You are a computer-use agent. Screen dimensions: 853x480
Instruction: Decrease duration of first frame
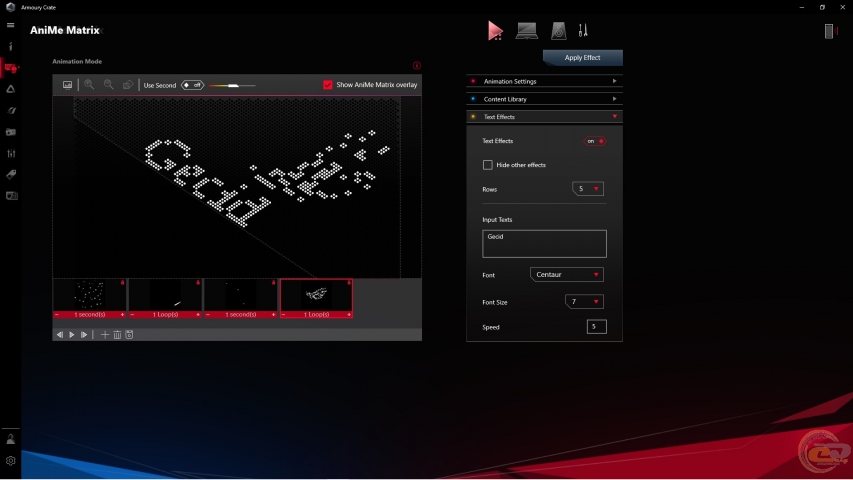point(57,315)
